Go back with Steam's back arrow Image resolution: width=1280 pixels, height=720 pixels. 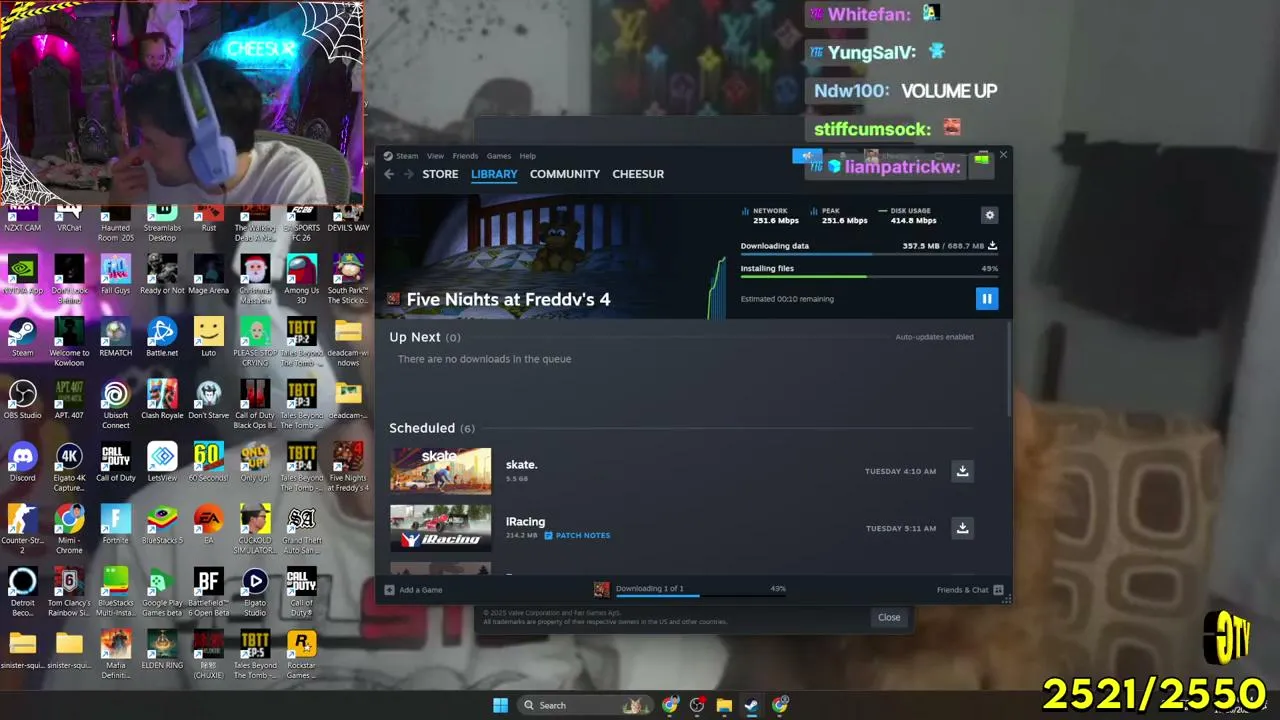[x=389, y=174]
